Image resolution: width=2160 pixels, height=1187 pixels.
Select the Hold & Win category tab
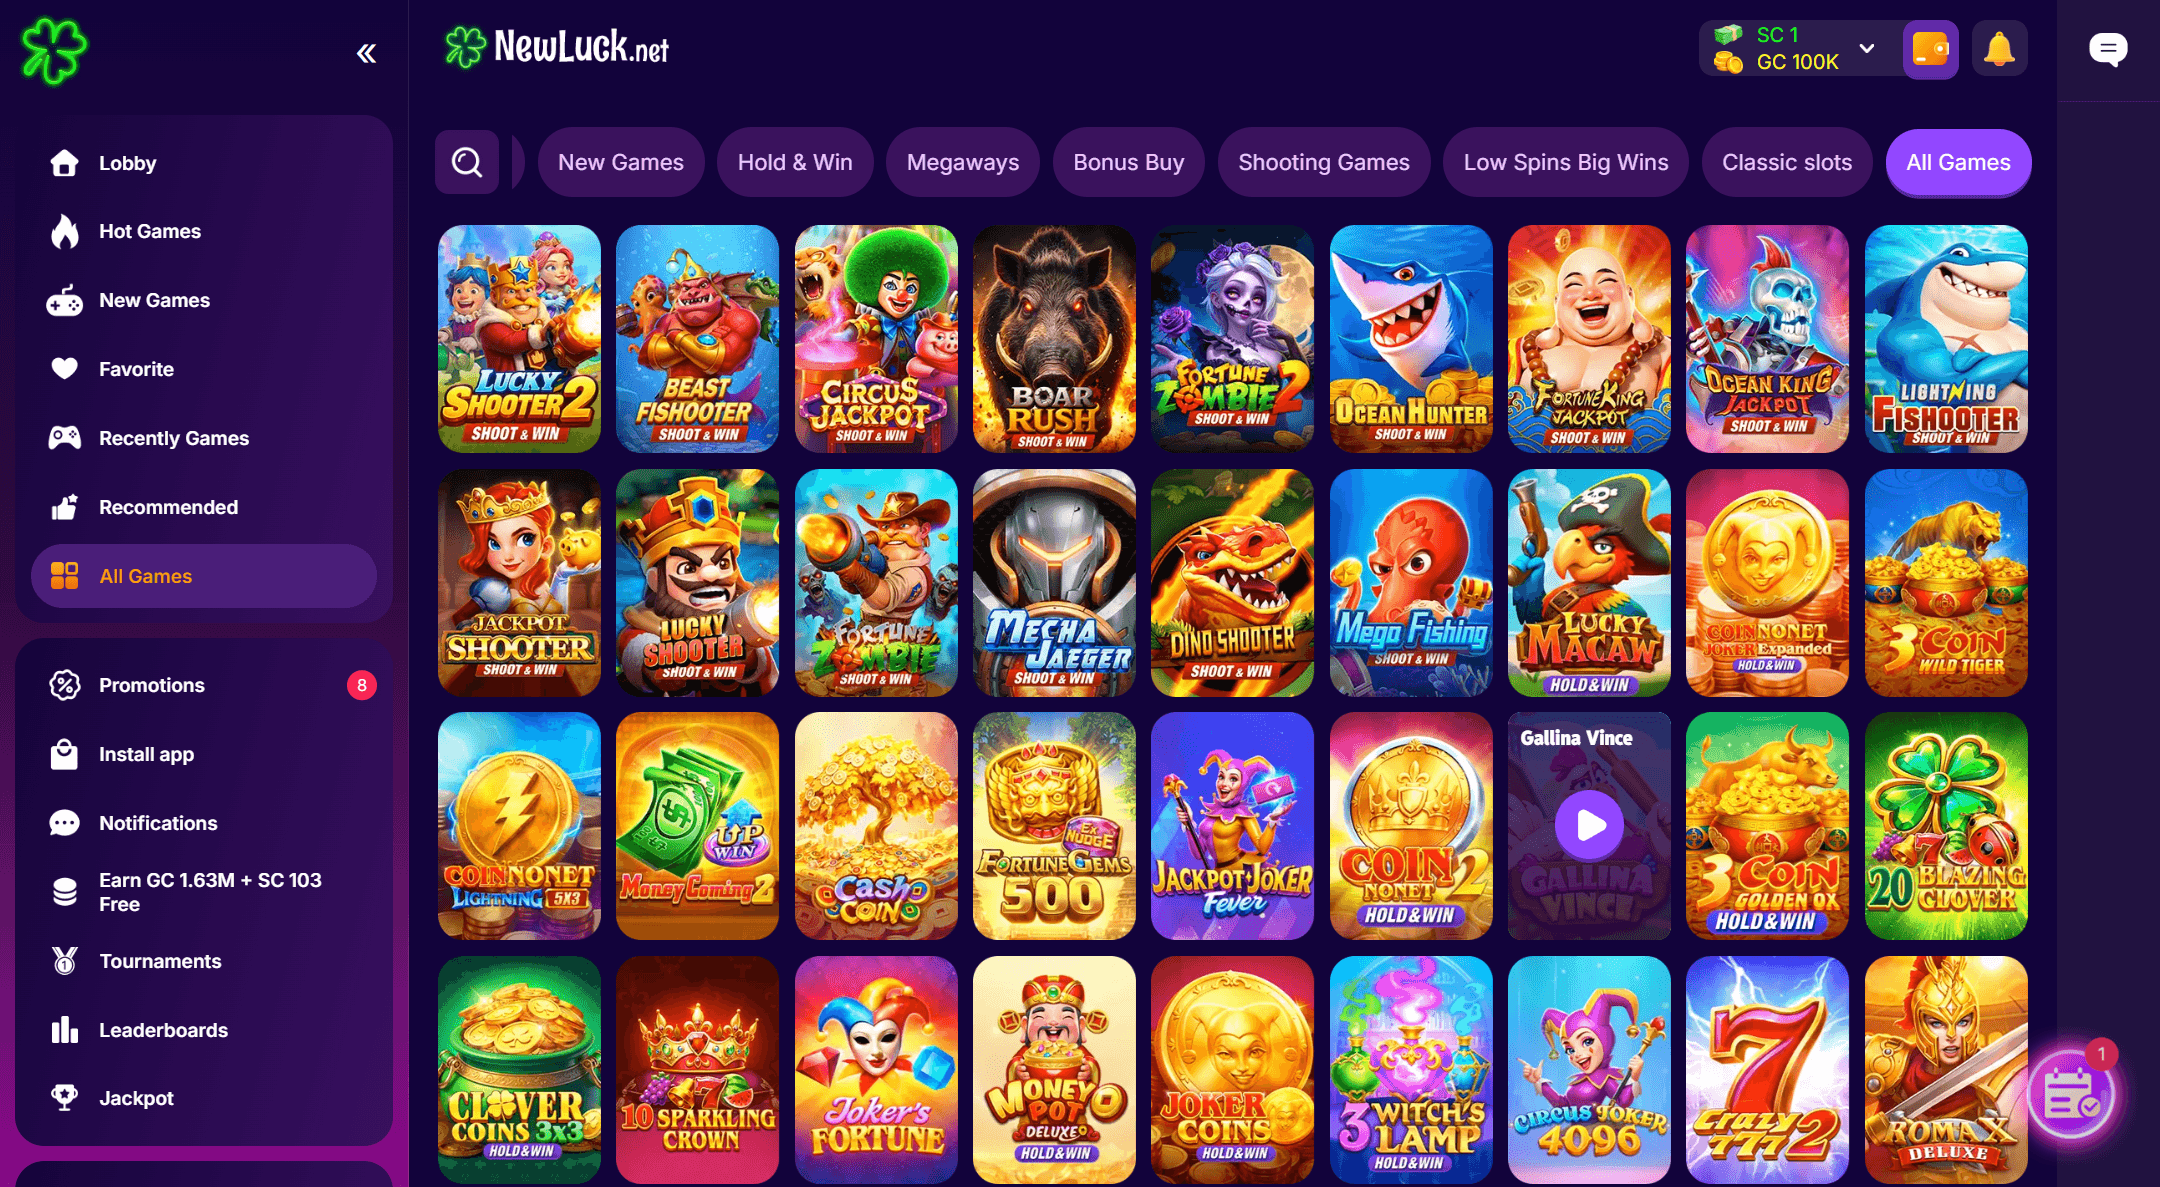click(x=795, y=162)
